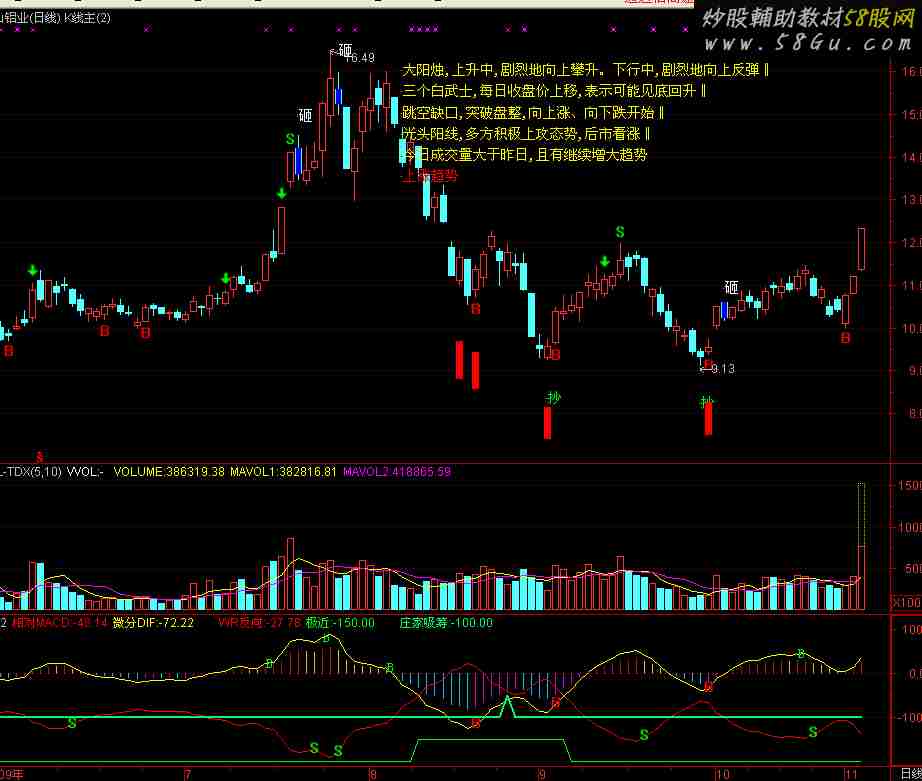Click the green down arrow before the July rally
922x781 pixels.
pyautogui.click(x=226, y=278)
